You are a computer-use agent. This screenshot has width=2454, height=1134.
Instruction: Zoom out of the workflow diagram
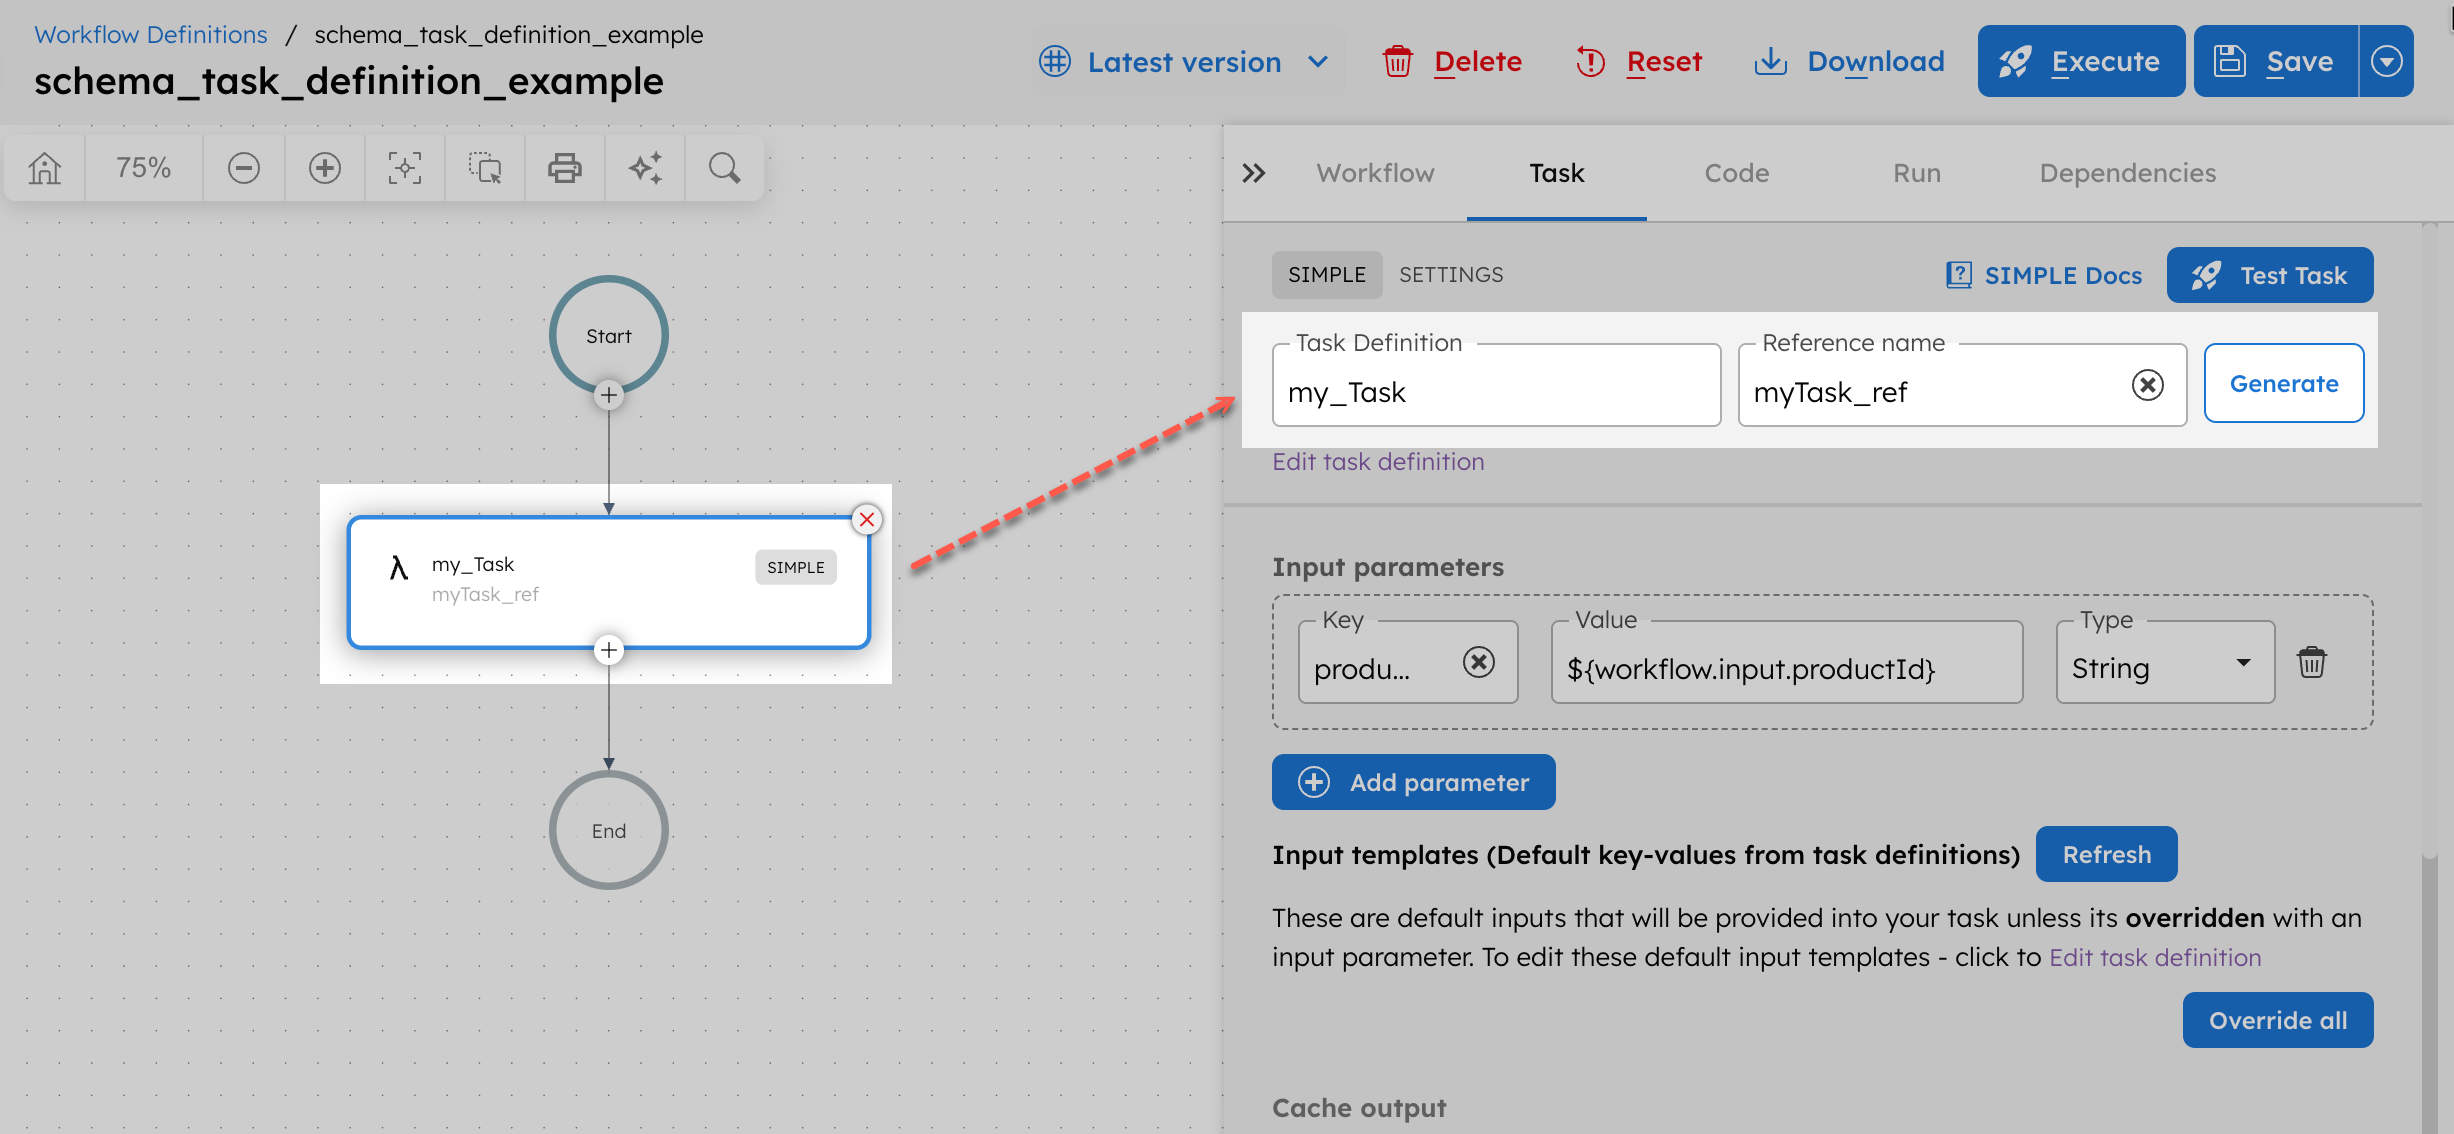click(x=243, y=167)
